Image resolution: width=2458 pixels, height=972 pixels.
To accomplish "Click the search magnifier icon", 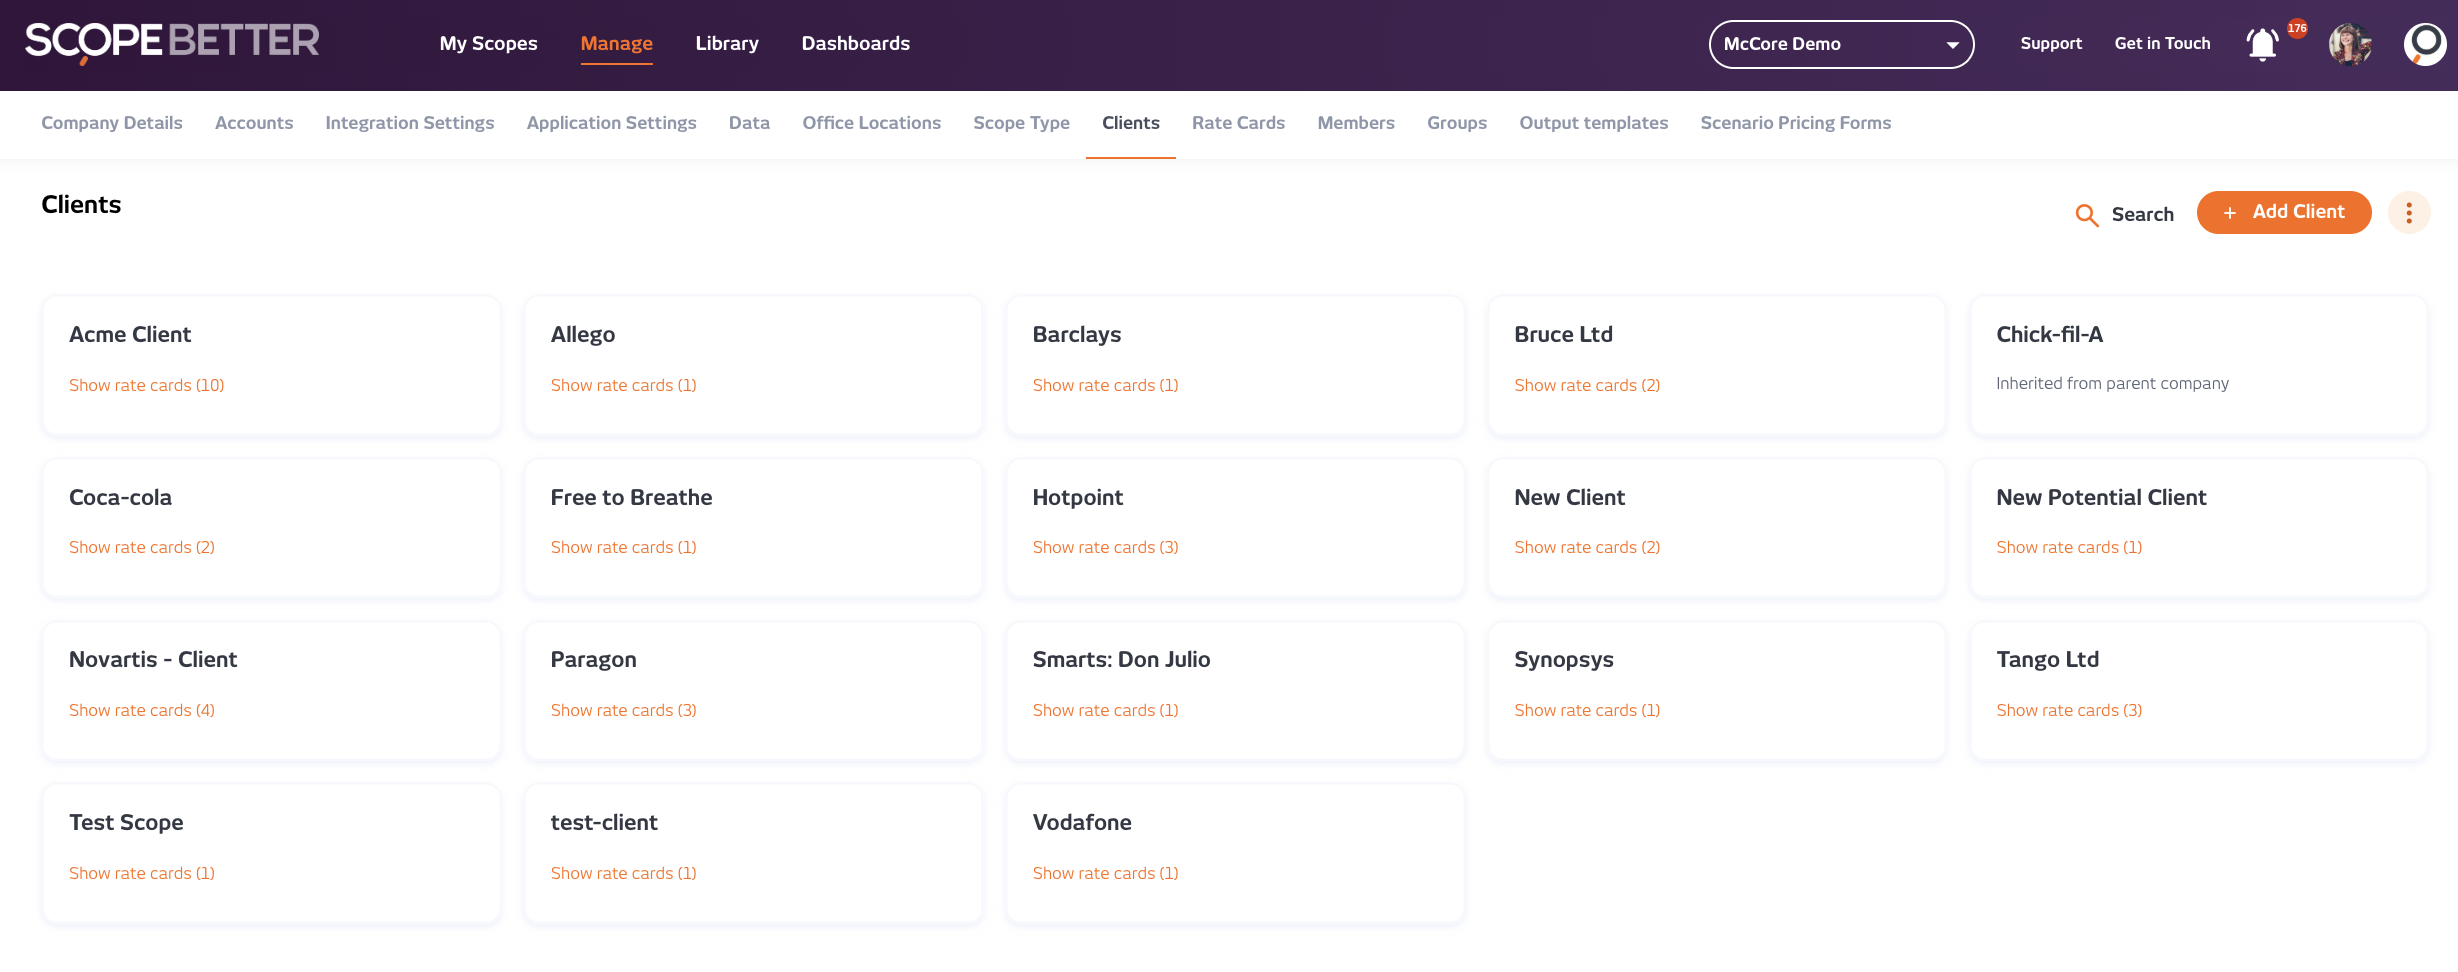I will tap(2086, 215).
